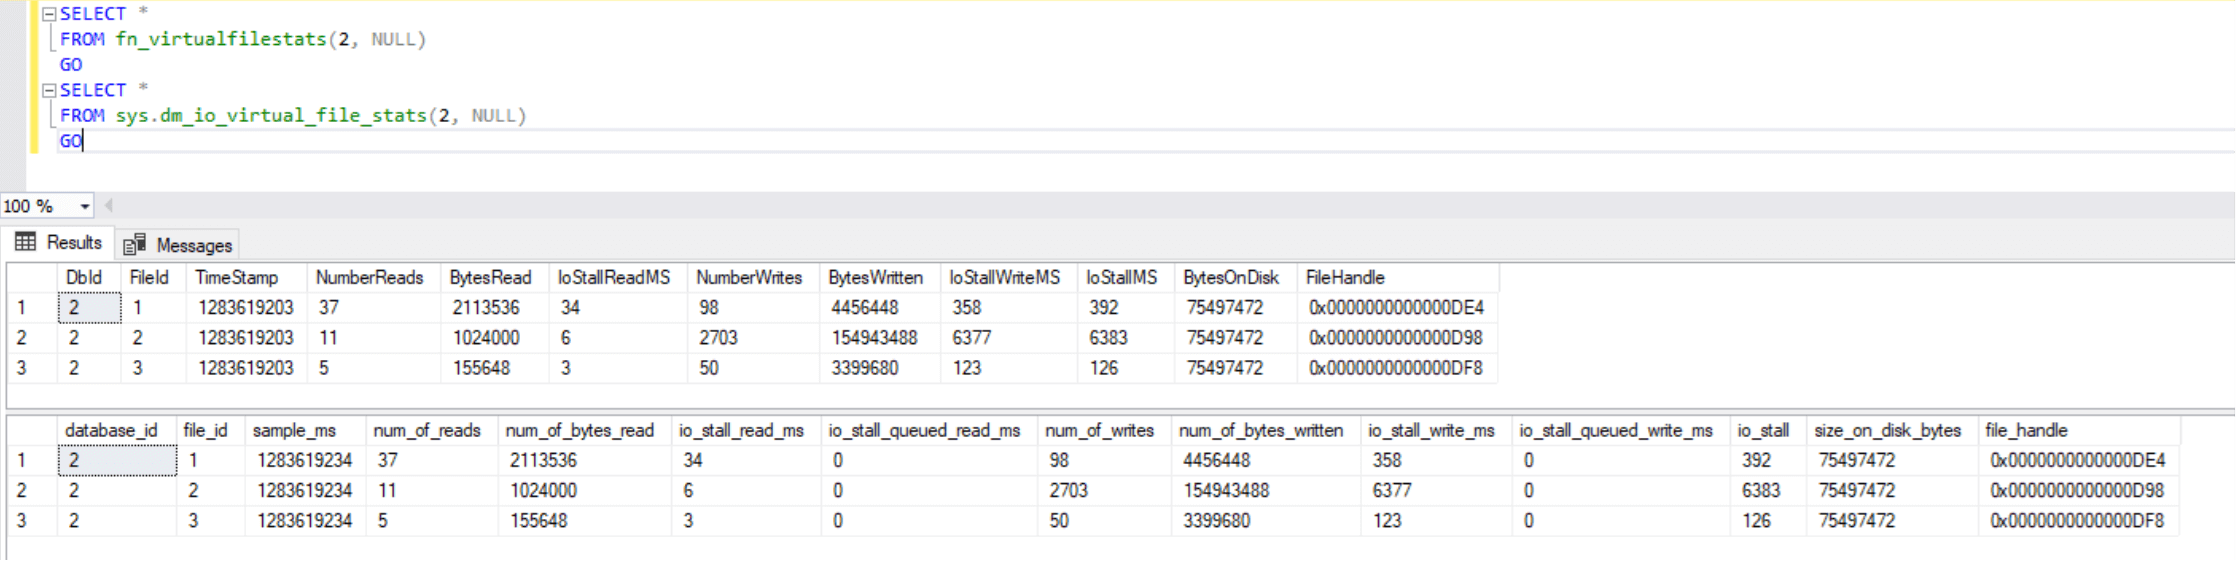Viewport: 2236px width, 561px height.
Task: Select the BytesOnDisk column header
Action: [x=1230, y=278]
